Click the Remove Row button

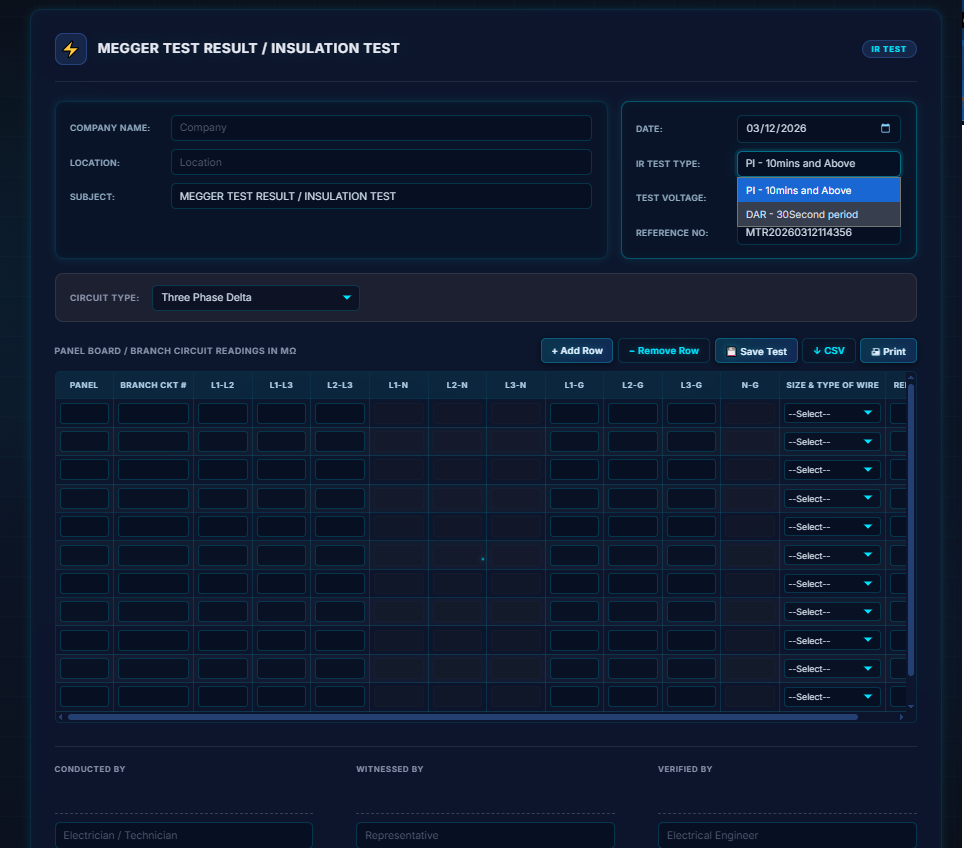click(664, 351)
